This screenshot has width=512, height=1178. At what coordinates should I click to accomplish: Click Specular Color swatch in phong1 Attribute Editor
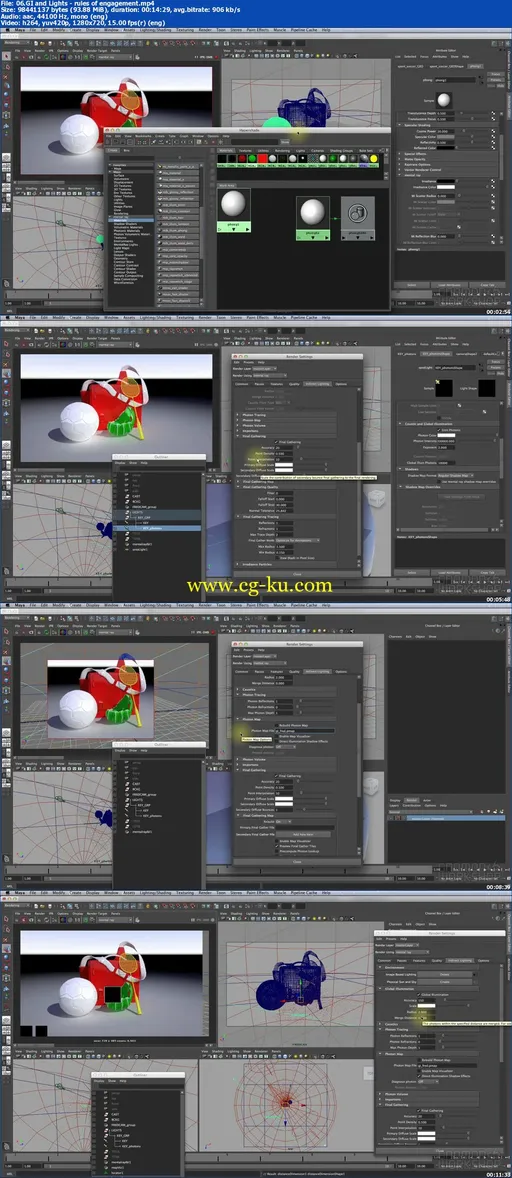[446, 137]
